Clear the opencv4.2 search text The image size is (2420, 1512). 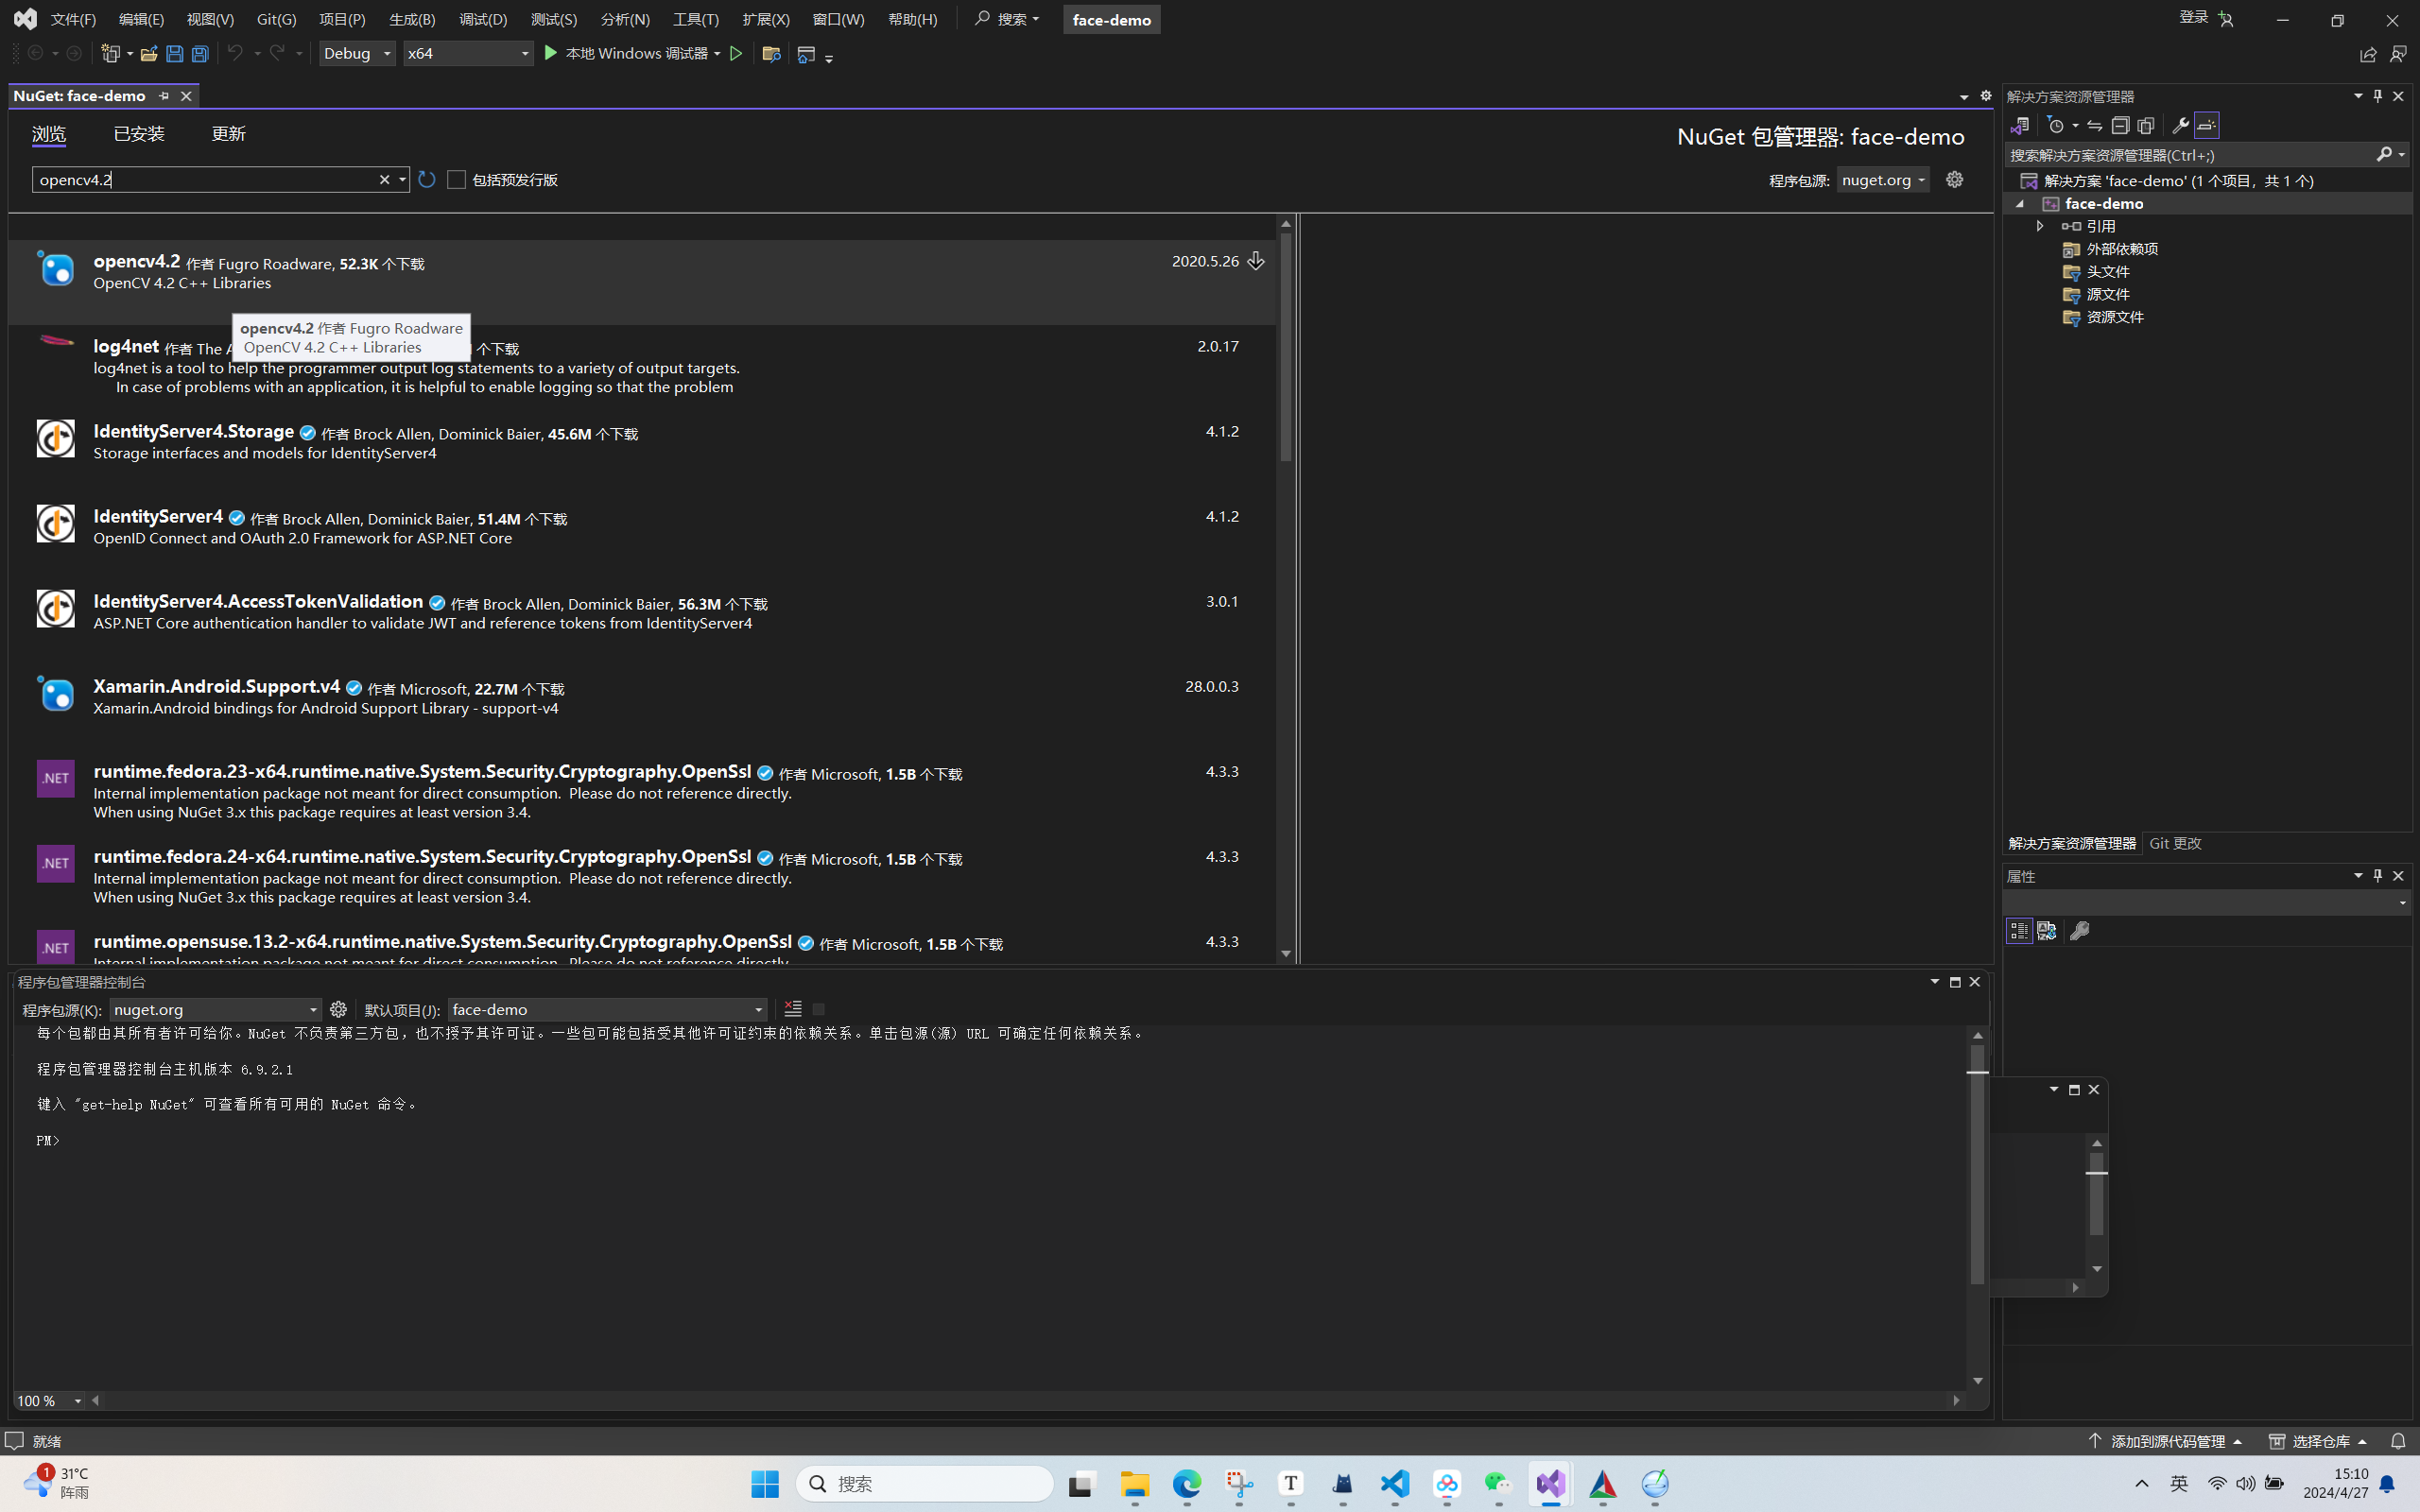coord(385,179)
